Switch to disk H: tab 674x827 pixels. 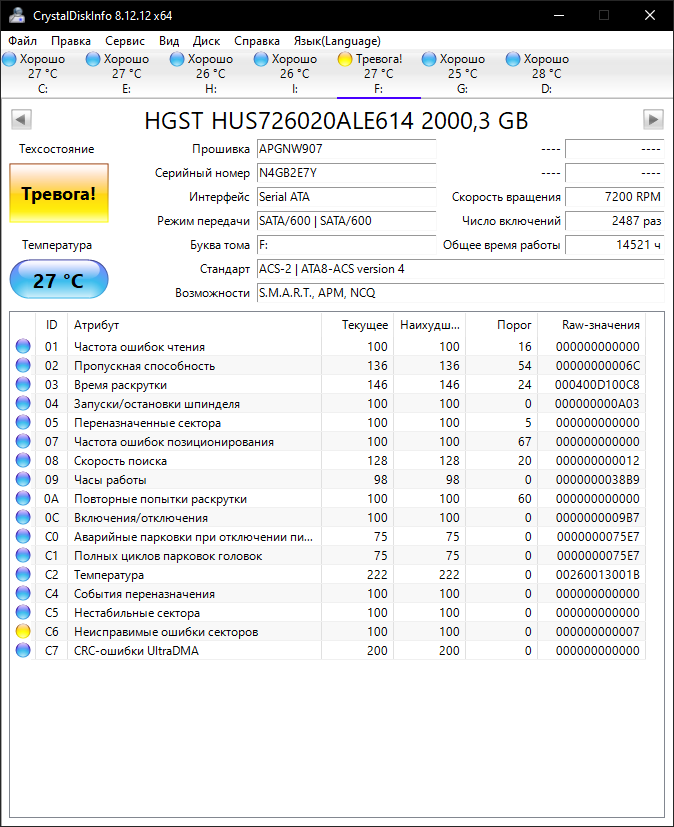pyautogui.click(x=211, y=73)
